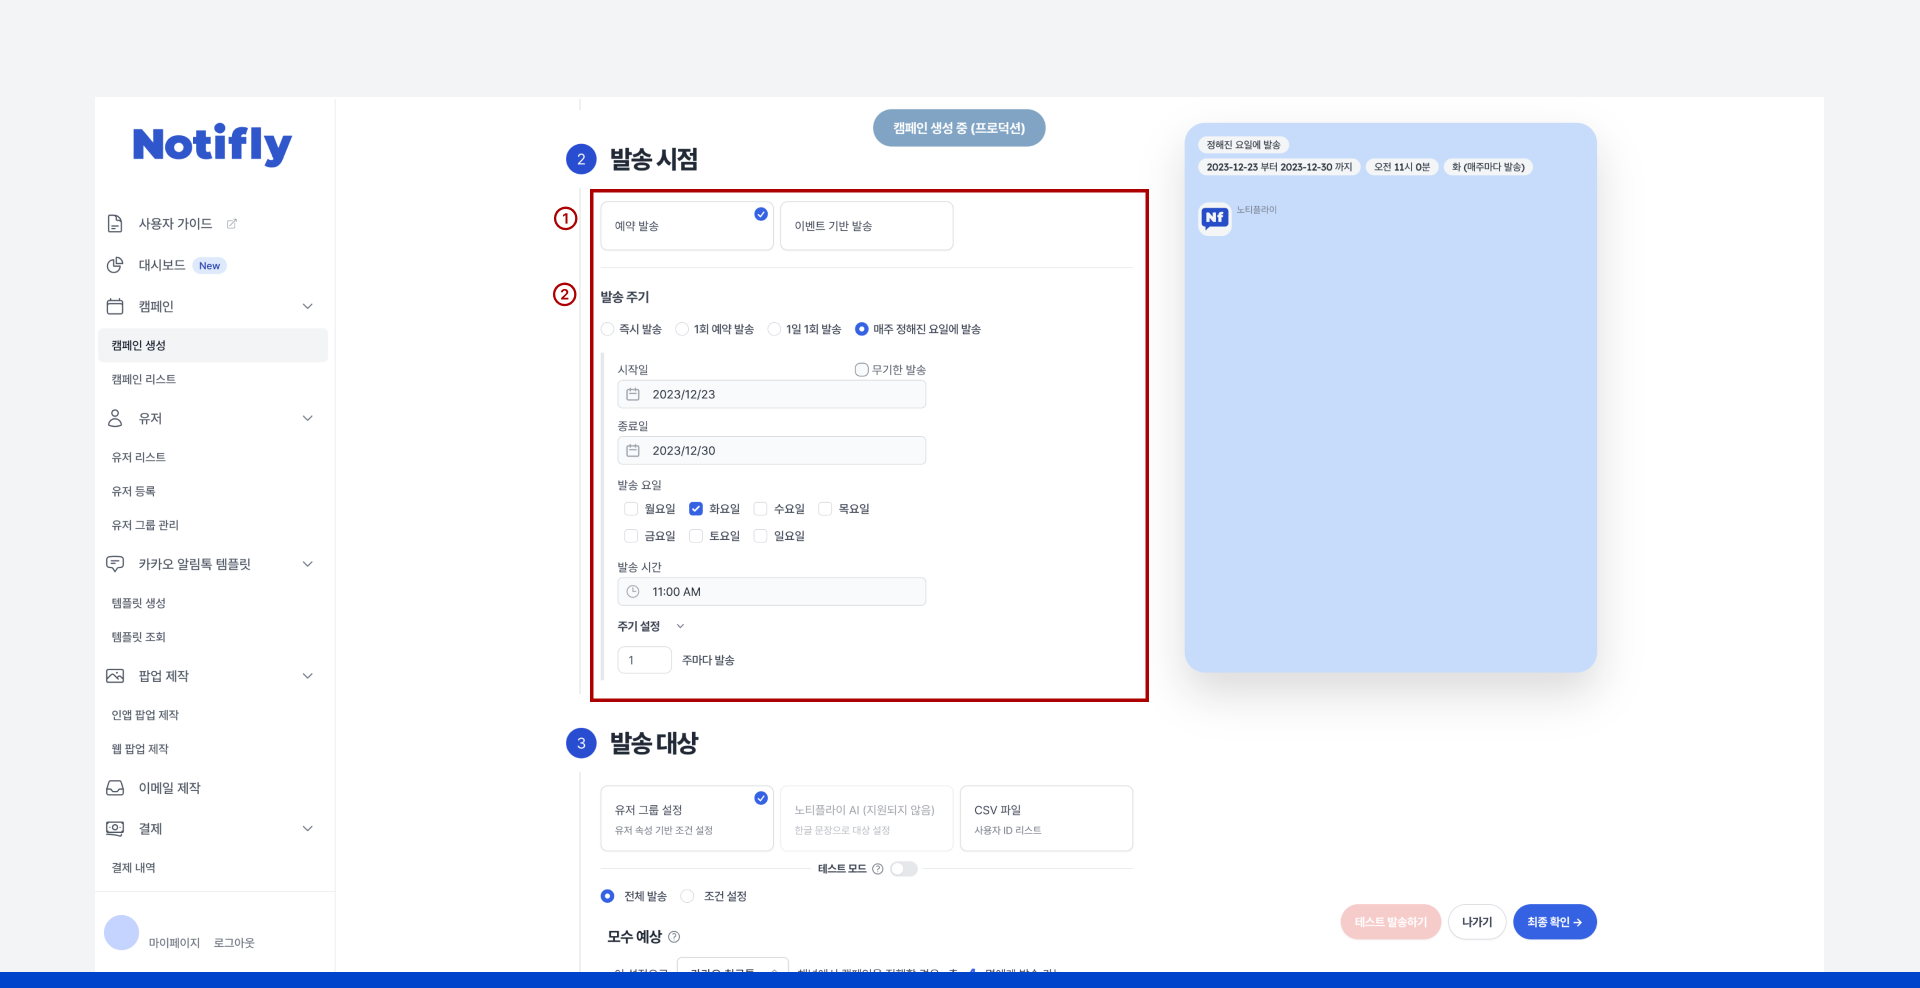Click the 최종 확인 button
The width and height of the screenshot is (1920, 988).
click(x=1554, y=921)
